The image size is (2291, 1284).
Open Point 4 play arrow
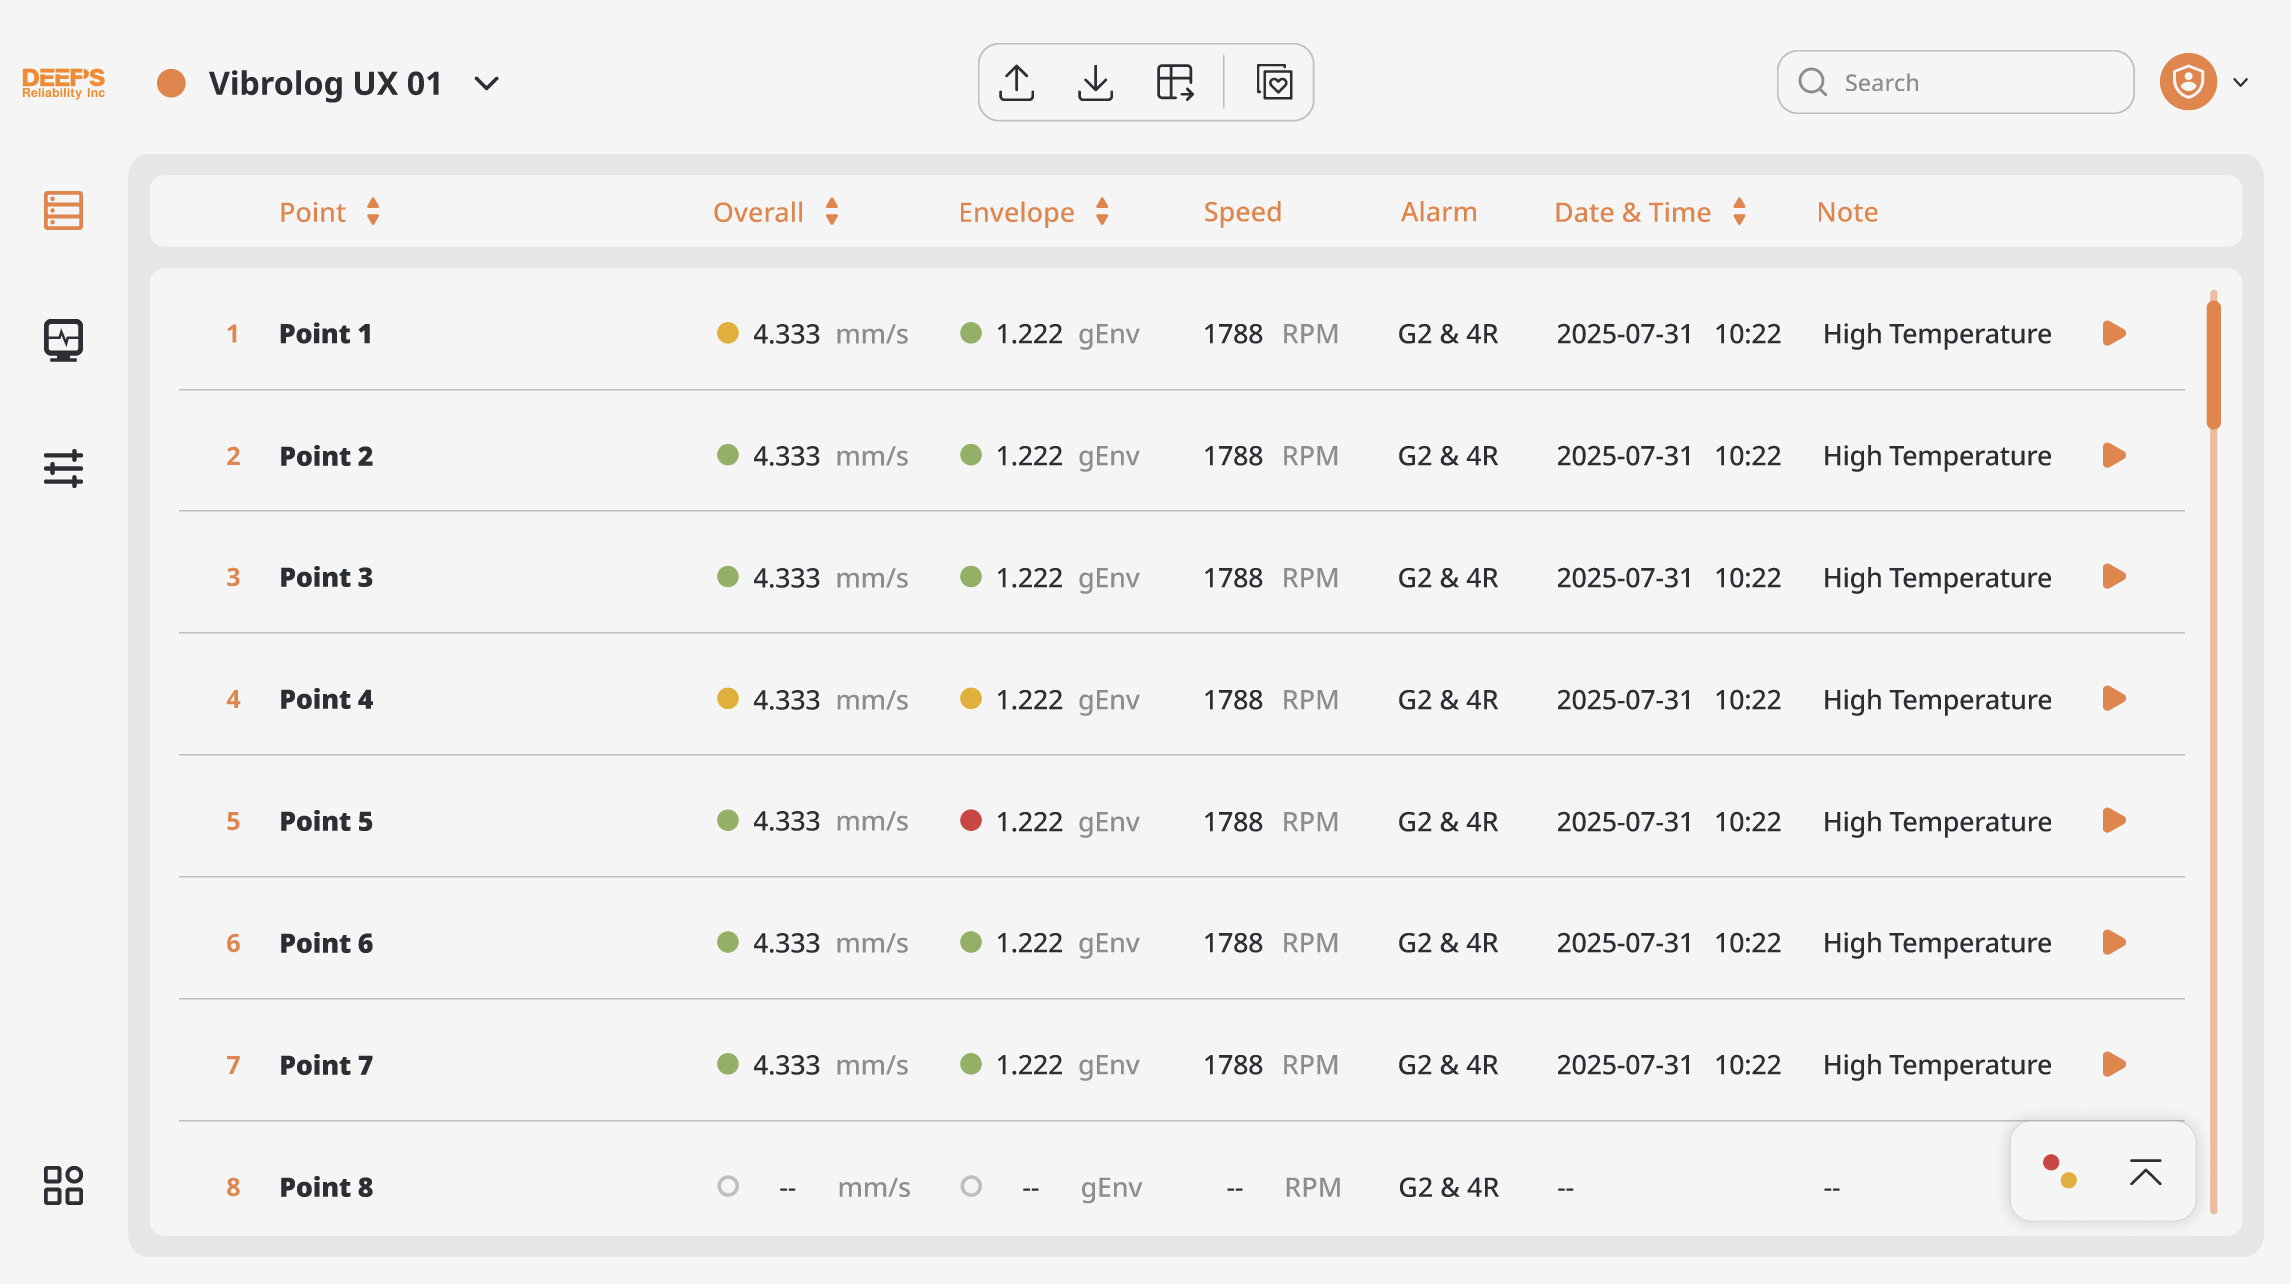click(2114, 699)
